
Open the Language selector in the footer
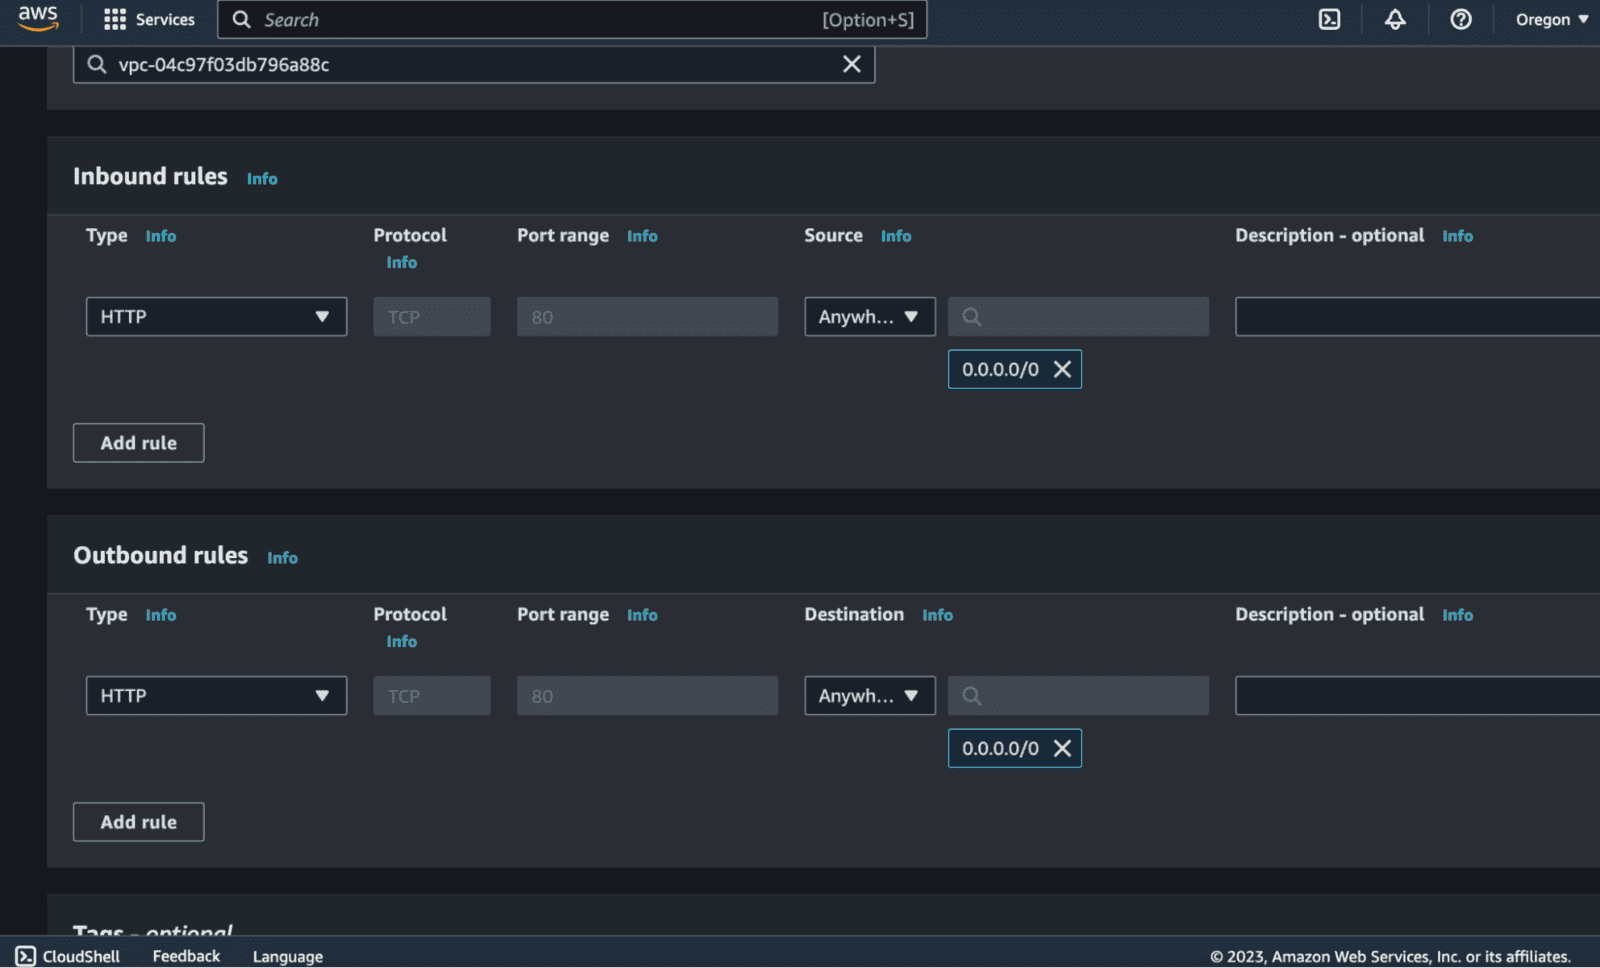pyautogui.click(x=287, y=956)
